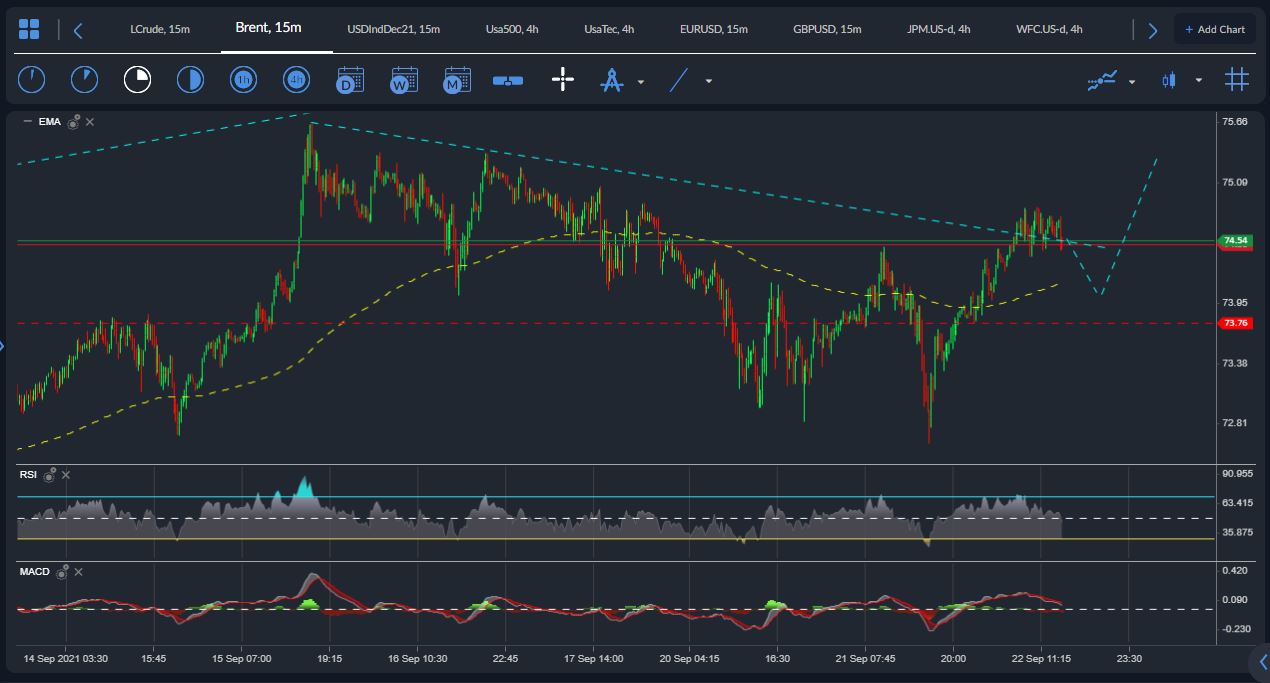Screen dimensions: 1270x683
Task: Select the 30-minute timeframe half-clock icon
Action: coord(190,80)
